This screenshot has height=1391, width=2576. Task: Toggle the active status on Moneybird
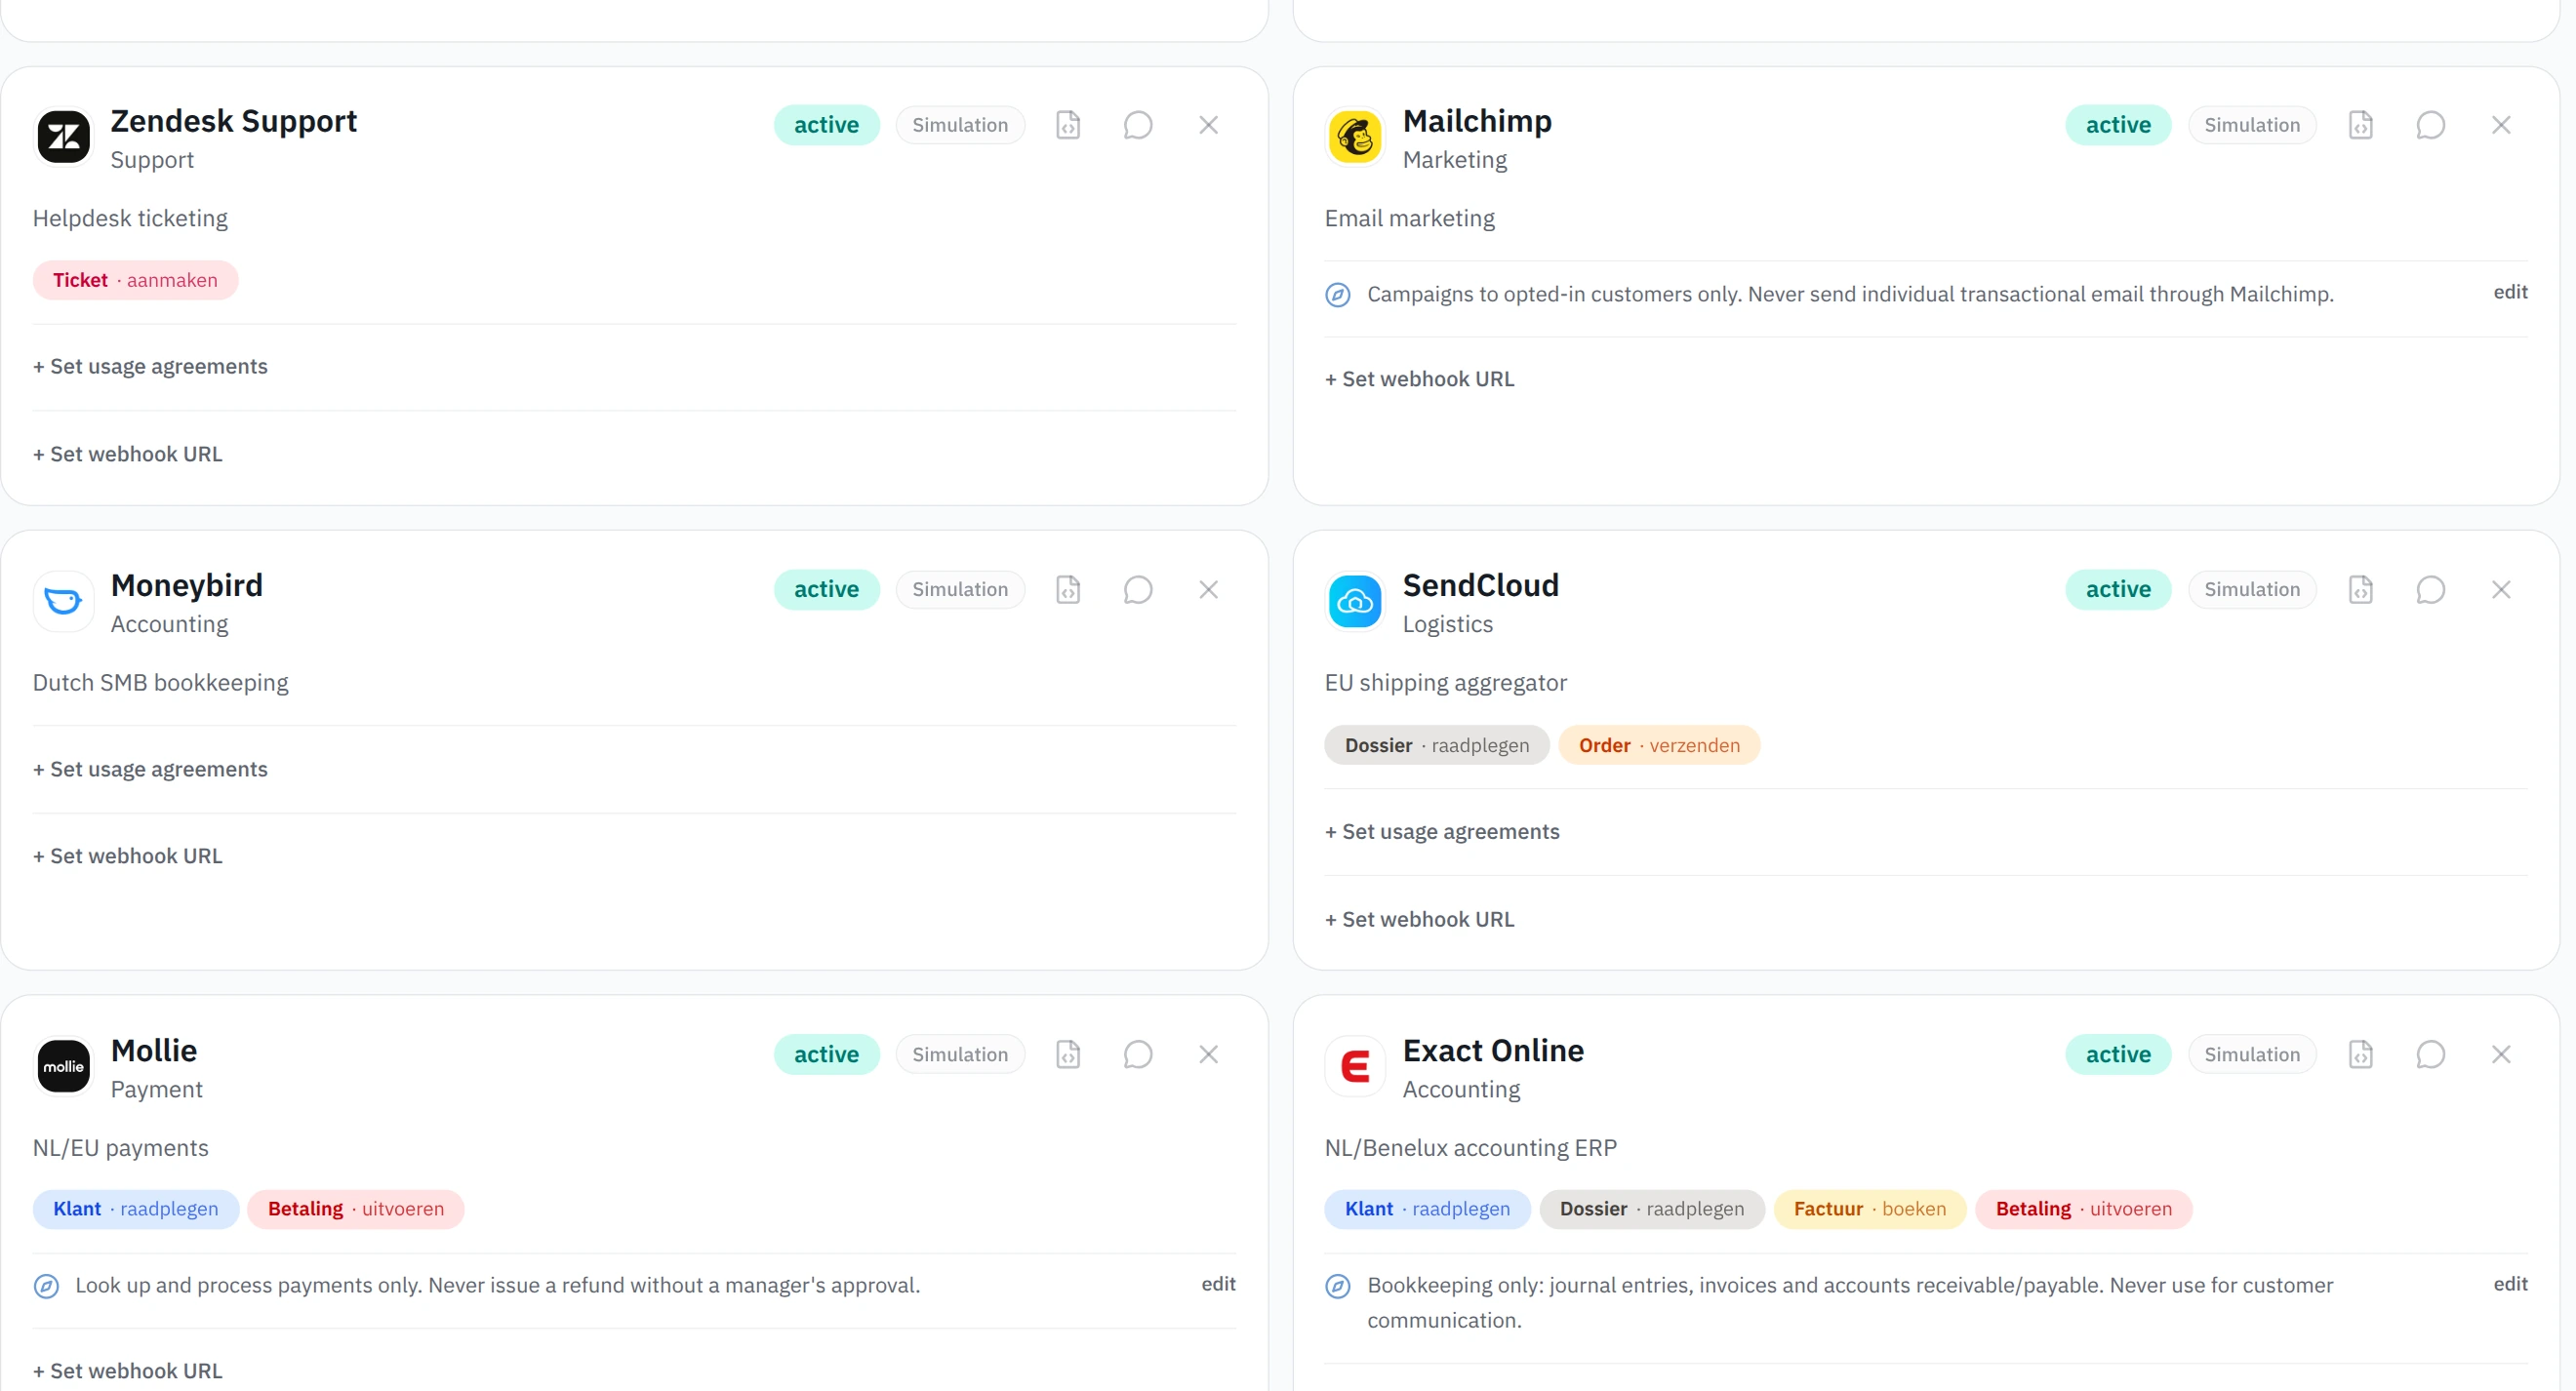(826, 589)
